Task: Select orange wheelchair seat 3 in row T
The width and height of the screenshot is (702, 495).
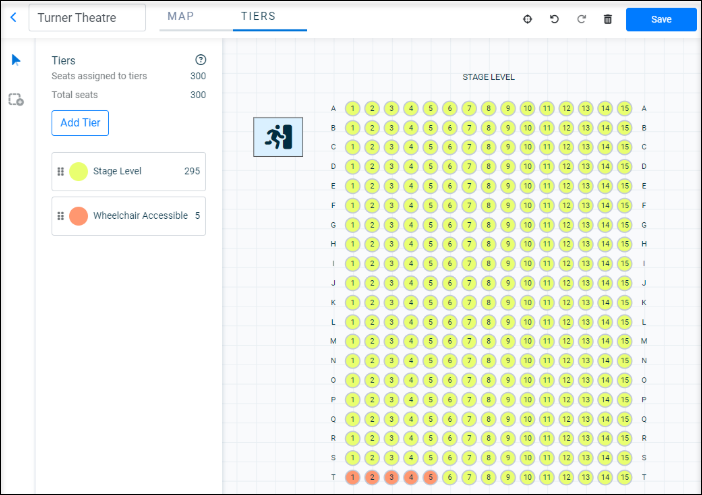Action: click(x=391, y=477)
